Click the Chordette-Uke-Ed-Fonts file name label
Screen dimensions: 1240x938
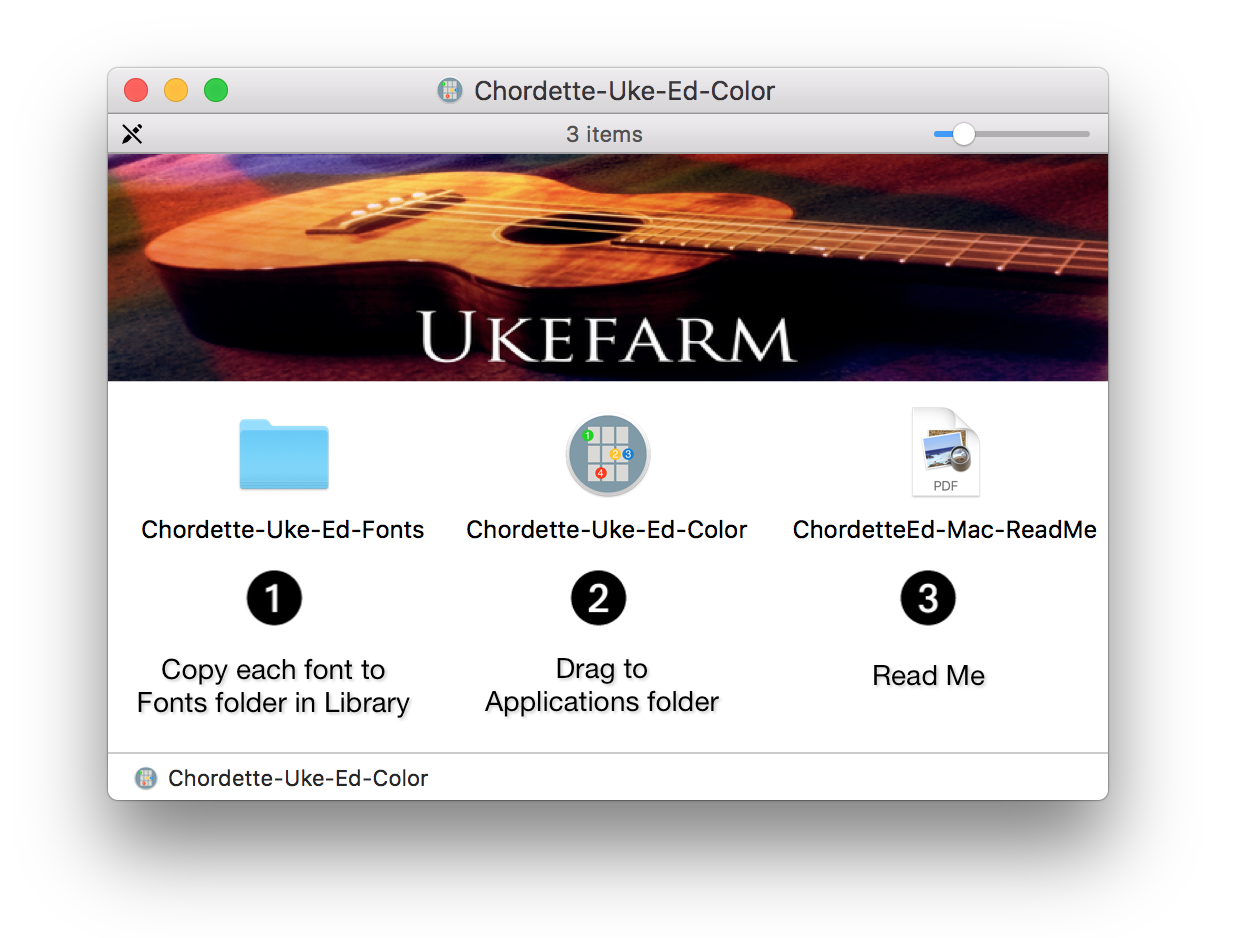click(x=283, y=530)
